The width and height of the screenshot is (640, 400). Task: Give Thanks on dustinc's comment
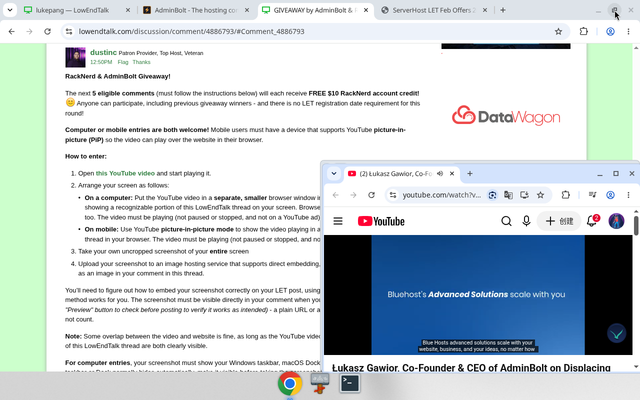pyautogui.click(x=141, y=62)
